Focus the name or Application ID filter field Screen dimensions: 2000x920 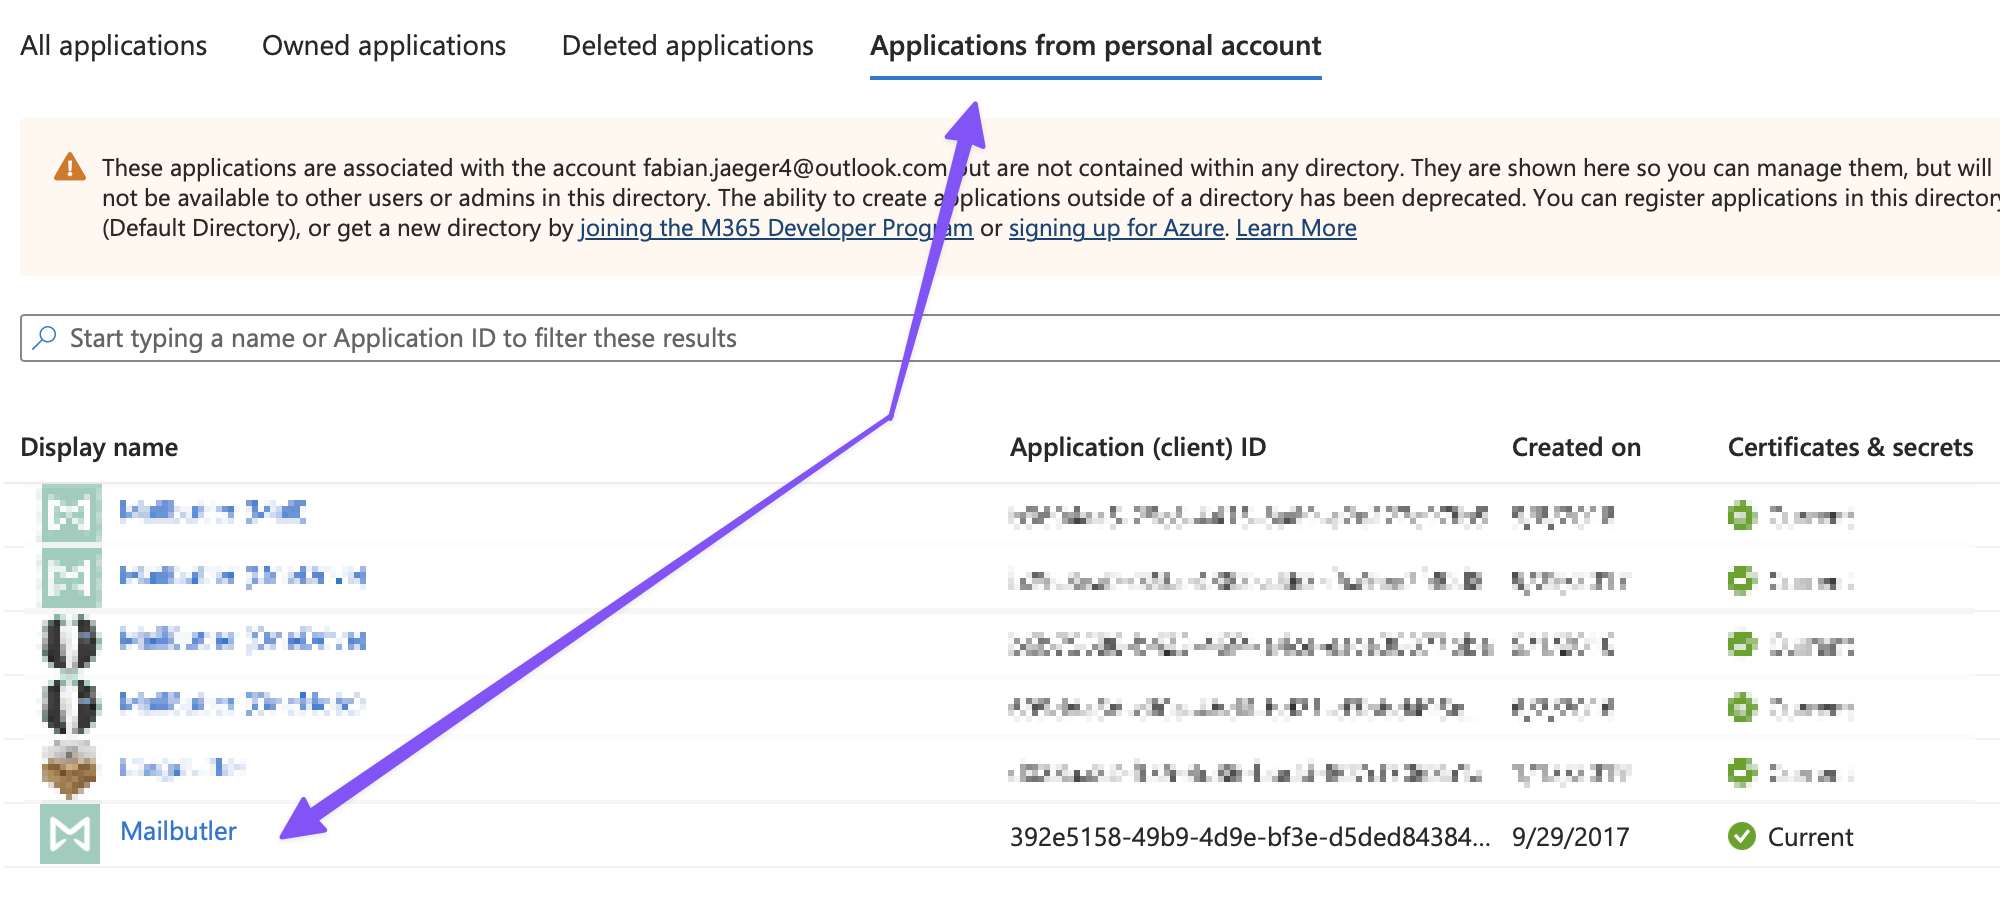click(1010, 338)
